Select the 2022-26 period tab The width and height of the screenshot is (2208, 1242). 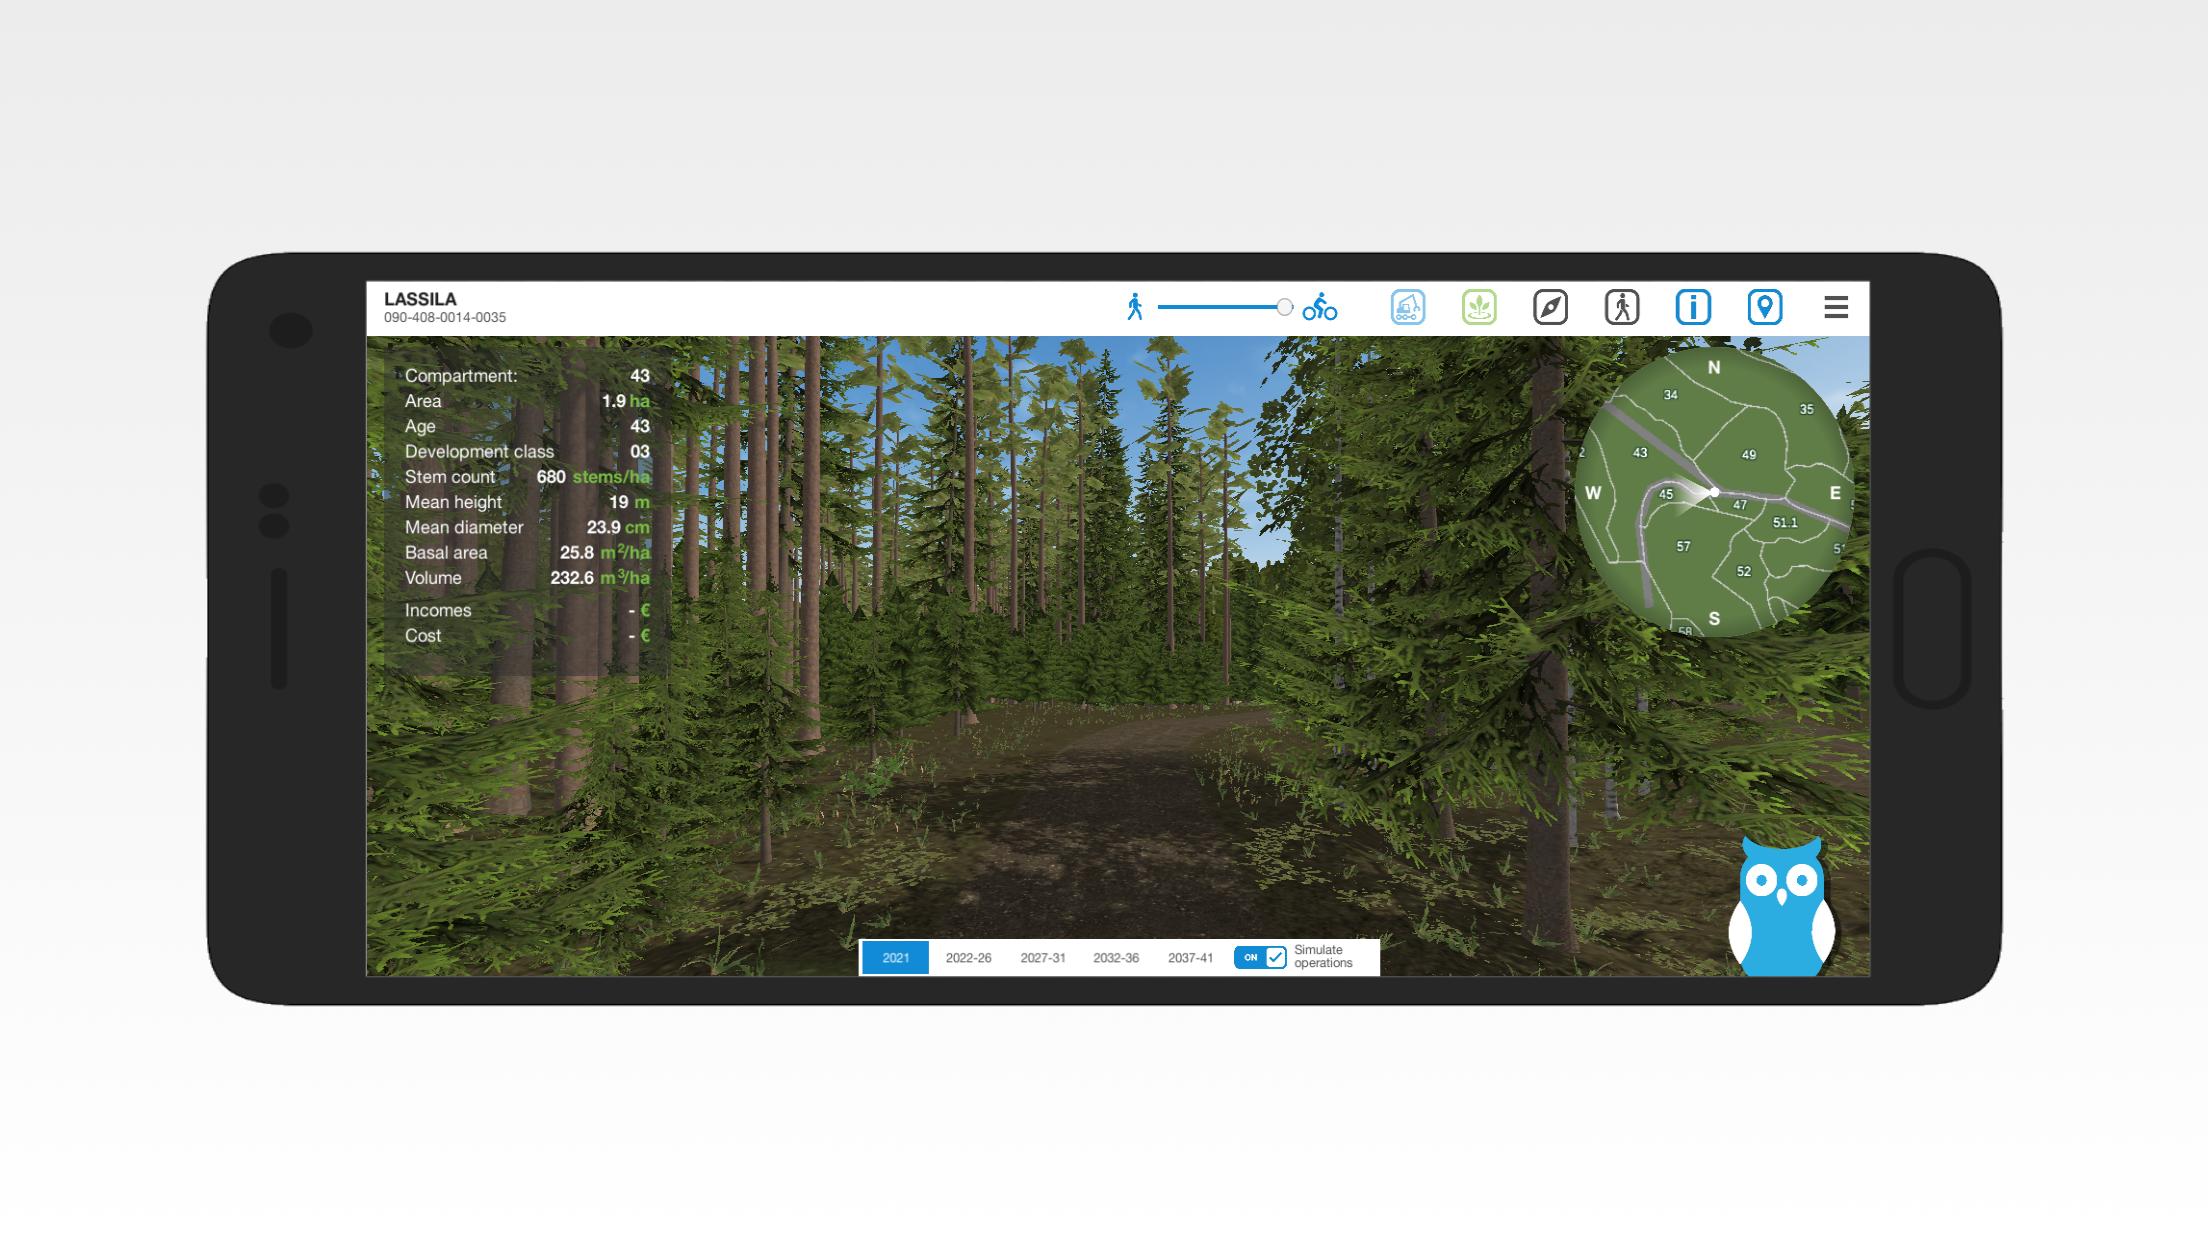969,958
